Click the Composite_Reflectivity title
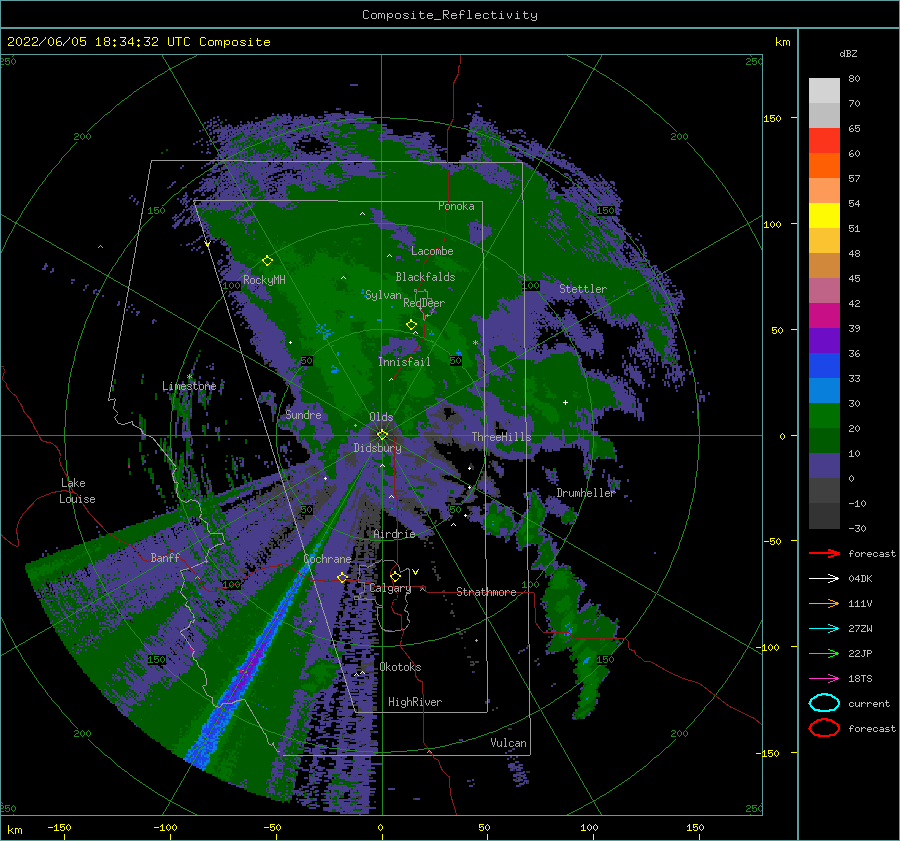This screenshot has height=841, width=900. 449,15
